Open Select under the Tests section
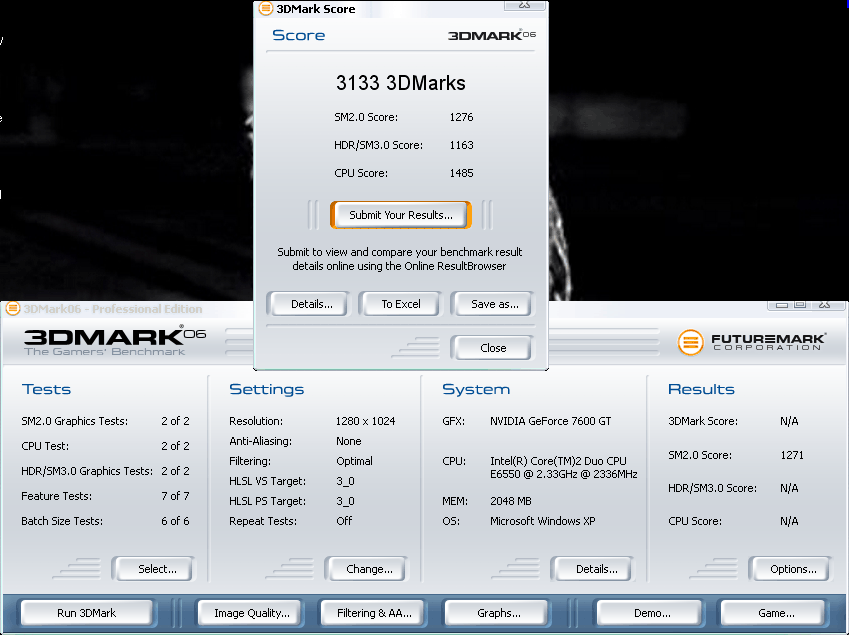This screenshot has height=635, width=849. [x=156, y=569]
